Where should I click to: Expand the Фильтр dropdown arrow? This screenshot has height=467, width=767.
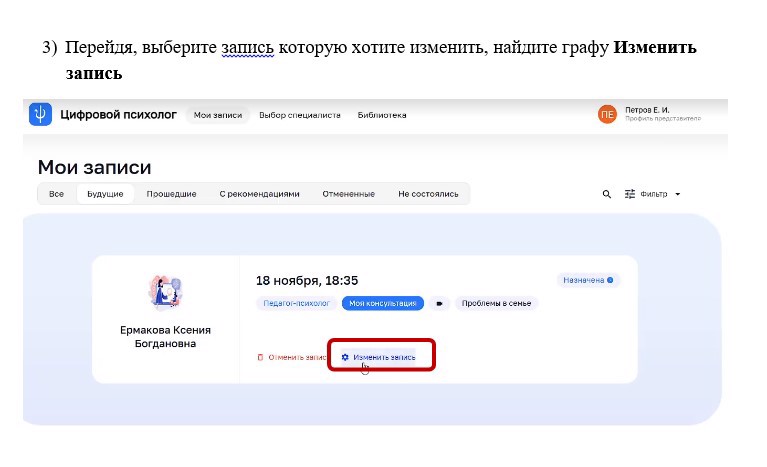[677, 194]
